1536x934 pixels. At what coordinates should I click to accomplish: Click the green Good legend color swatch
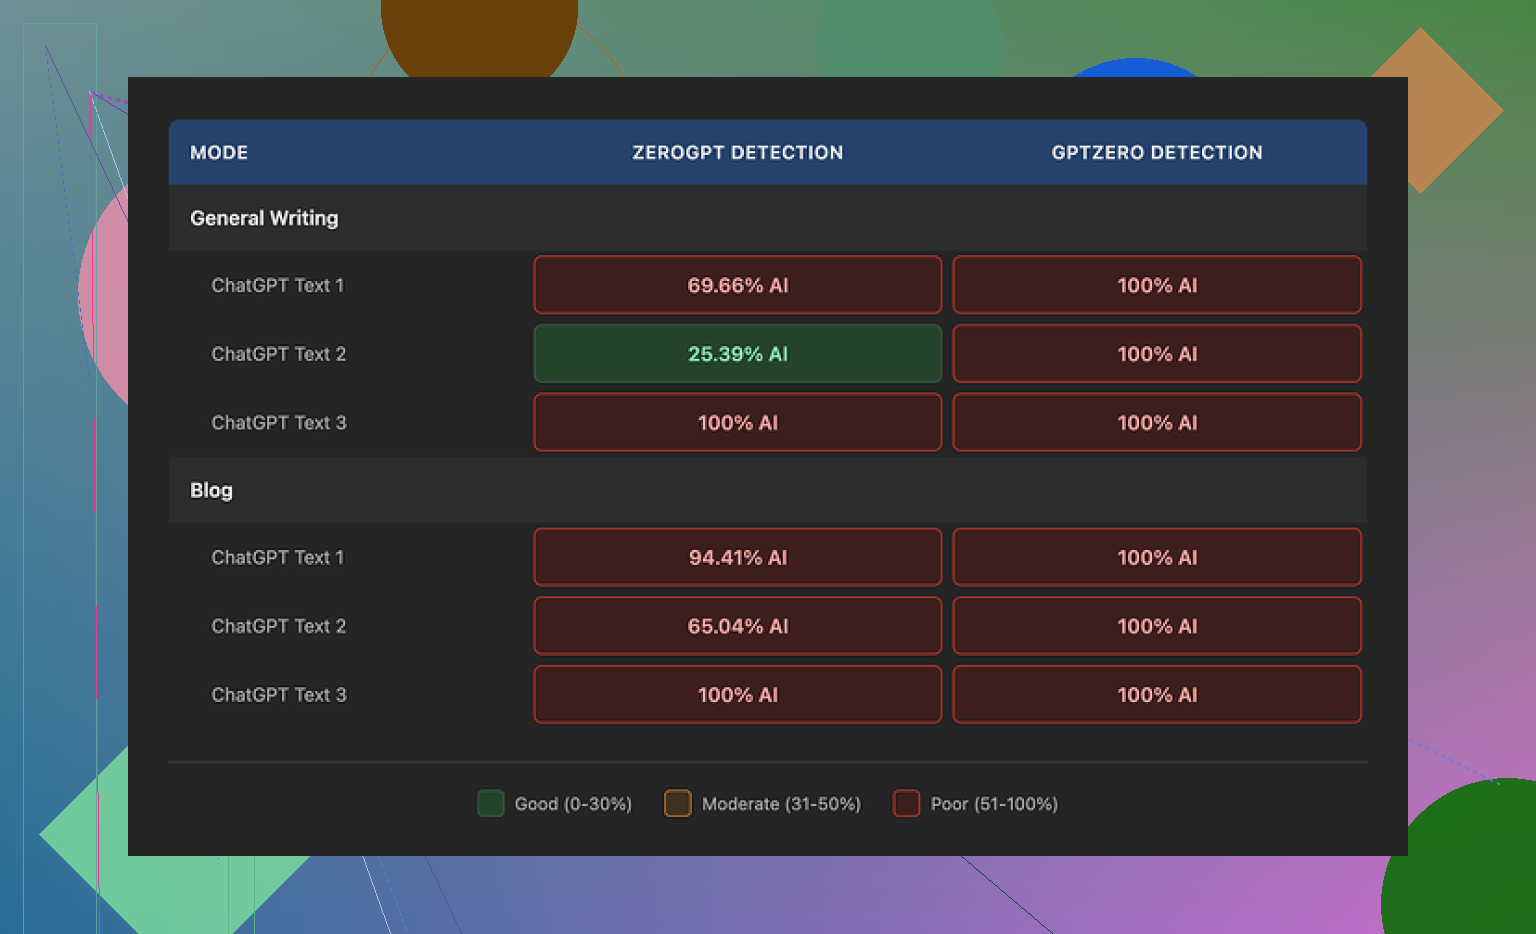(490, 803)
